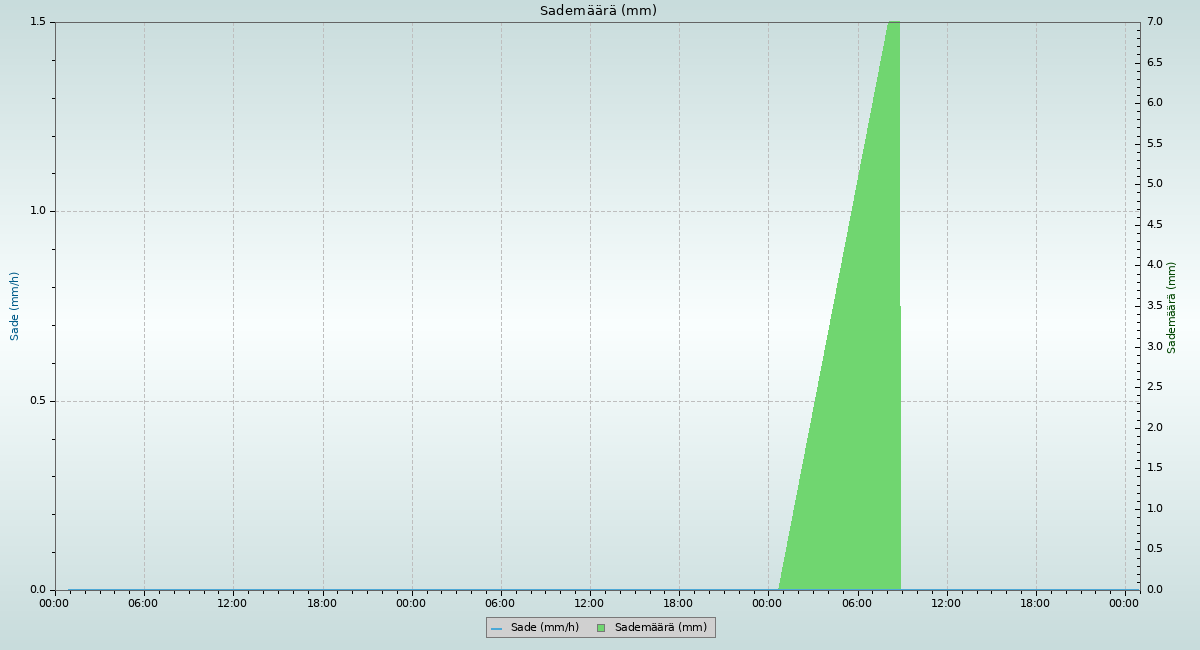Viewport: 1200px width, 650px height.
Task: Click the left axis title 'Sade (mm/h)'
Action: (x=15, y=306)
